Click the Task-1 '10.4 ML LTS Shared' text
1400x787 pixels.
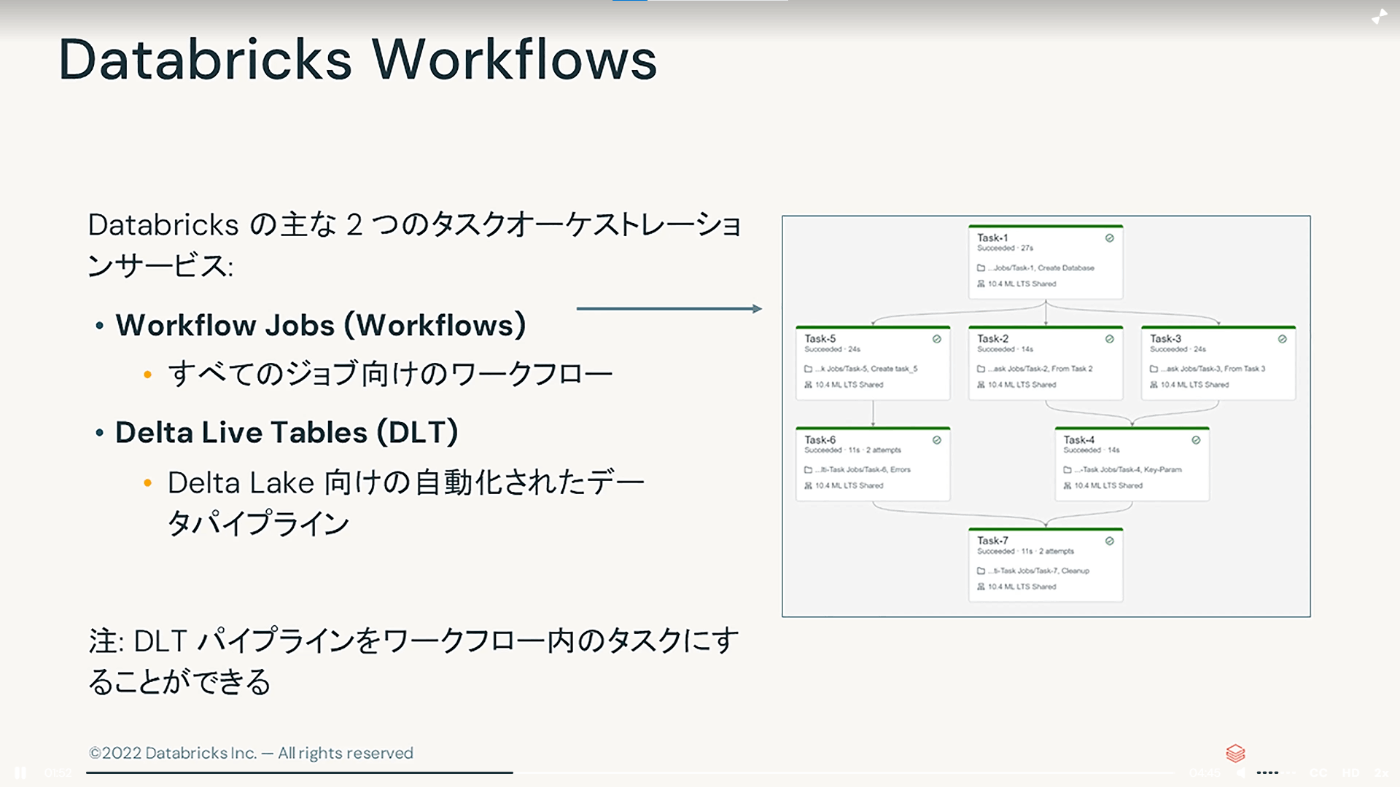(x=1022, y=284)
